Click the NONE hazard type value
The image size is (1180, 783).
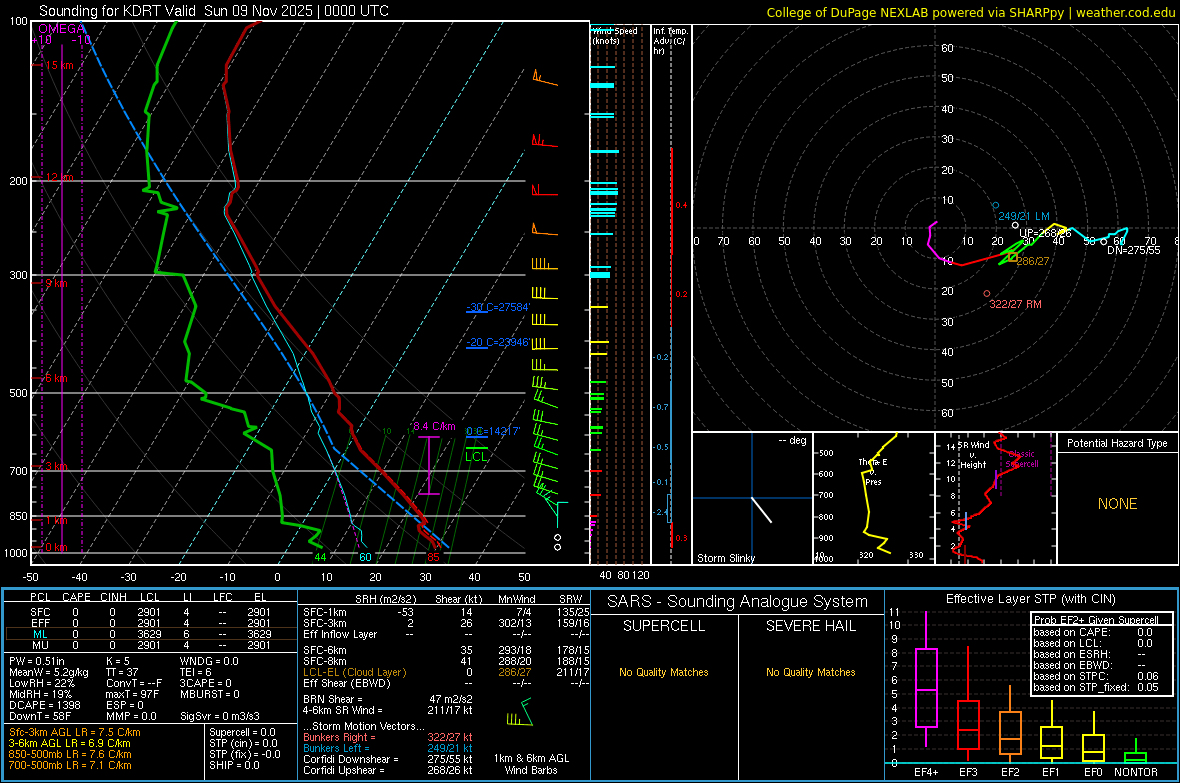pos(1117,504)
